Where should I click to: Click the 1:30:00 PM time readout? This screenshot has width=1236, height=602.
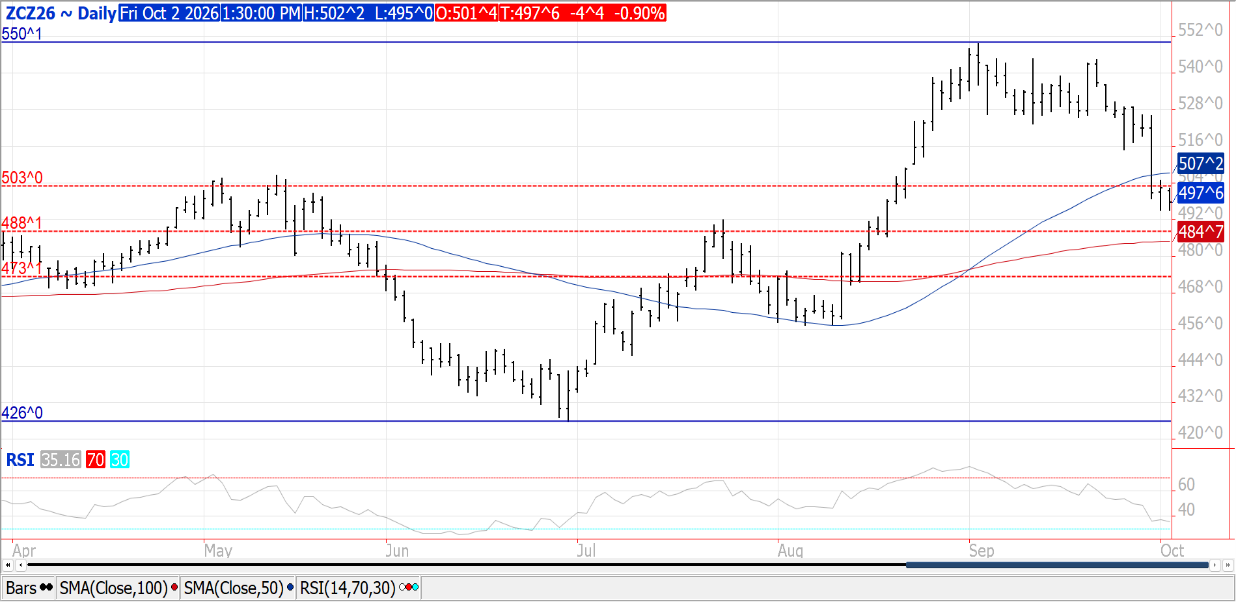click(x=260, y=14)
